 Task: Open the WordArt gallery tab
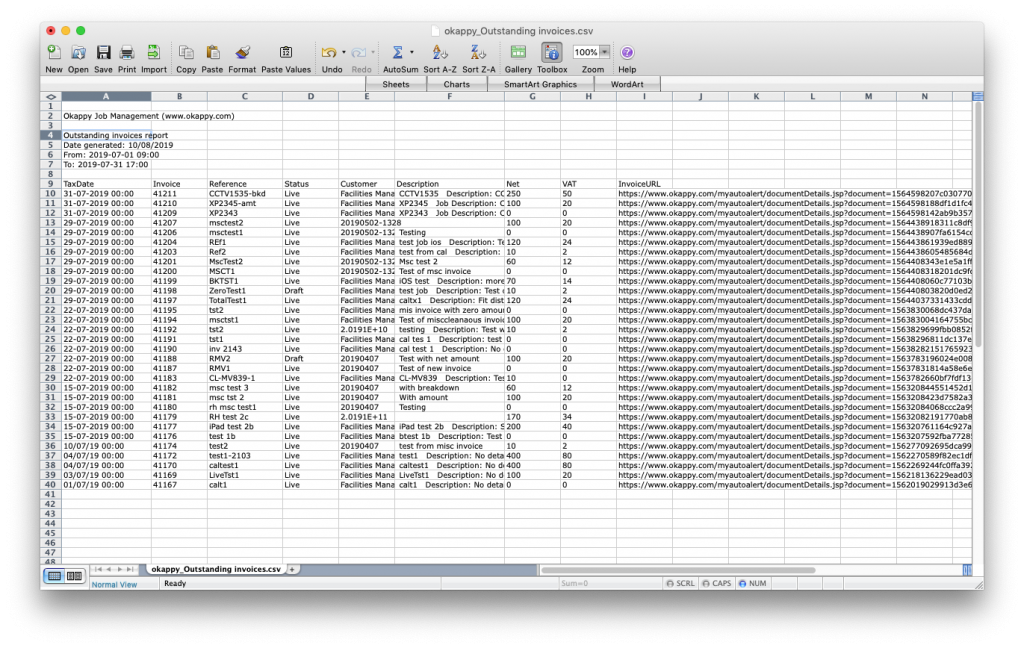[x=627, y=84]
